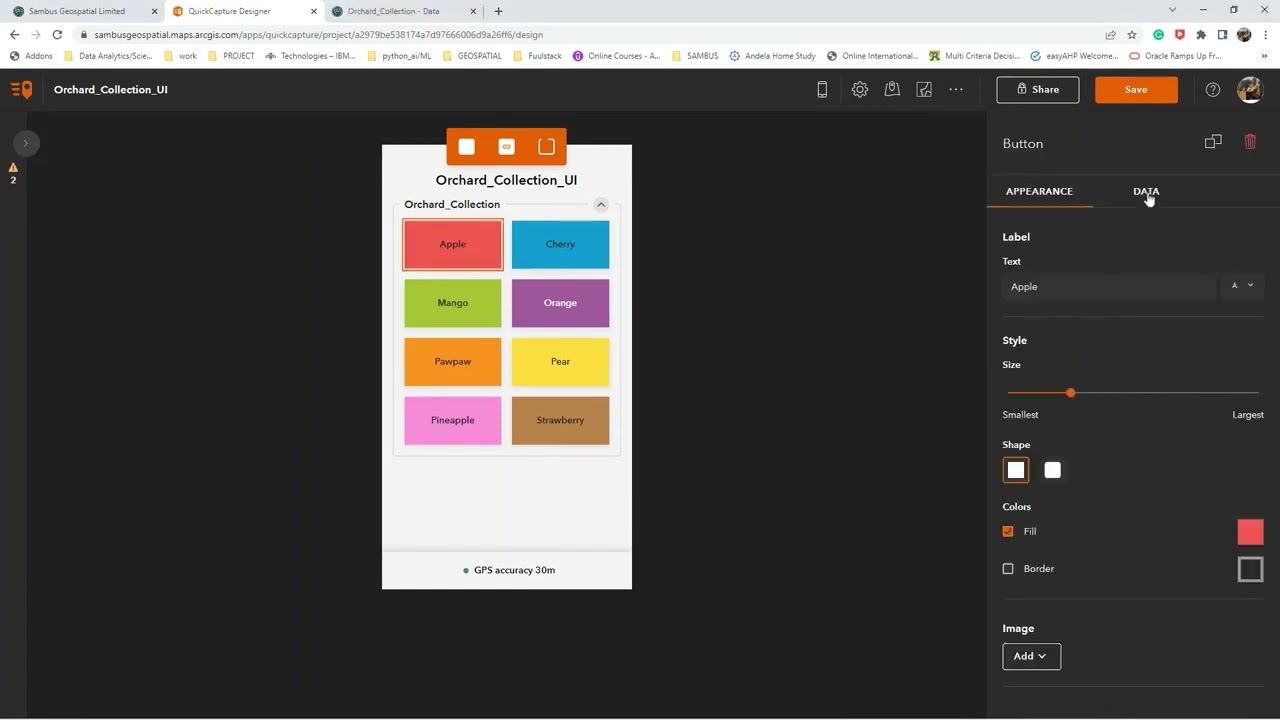
Task: Click the button Size slider handle
Action: tap(1070, 393)
